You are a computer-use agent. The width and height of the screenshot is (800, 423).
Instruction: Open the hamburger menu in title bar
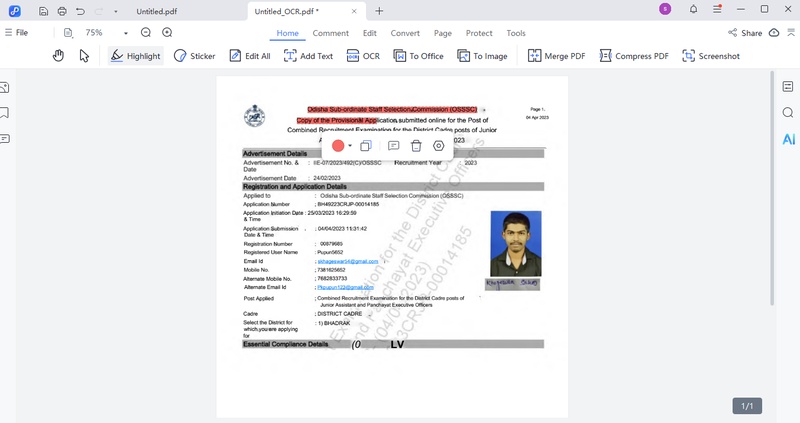click(x=717, y=9)
